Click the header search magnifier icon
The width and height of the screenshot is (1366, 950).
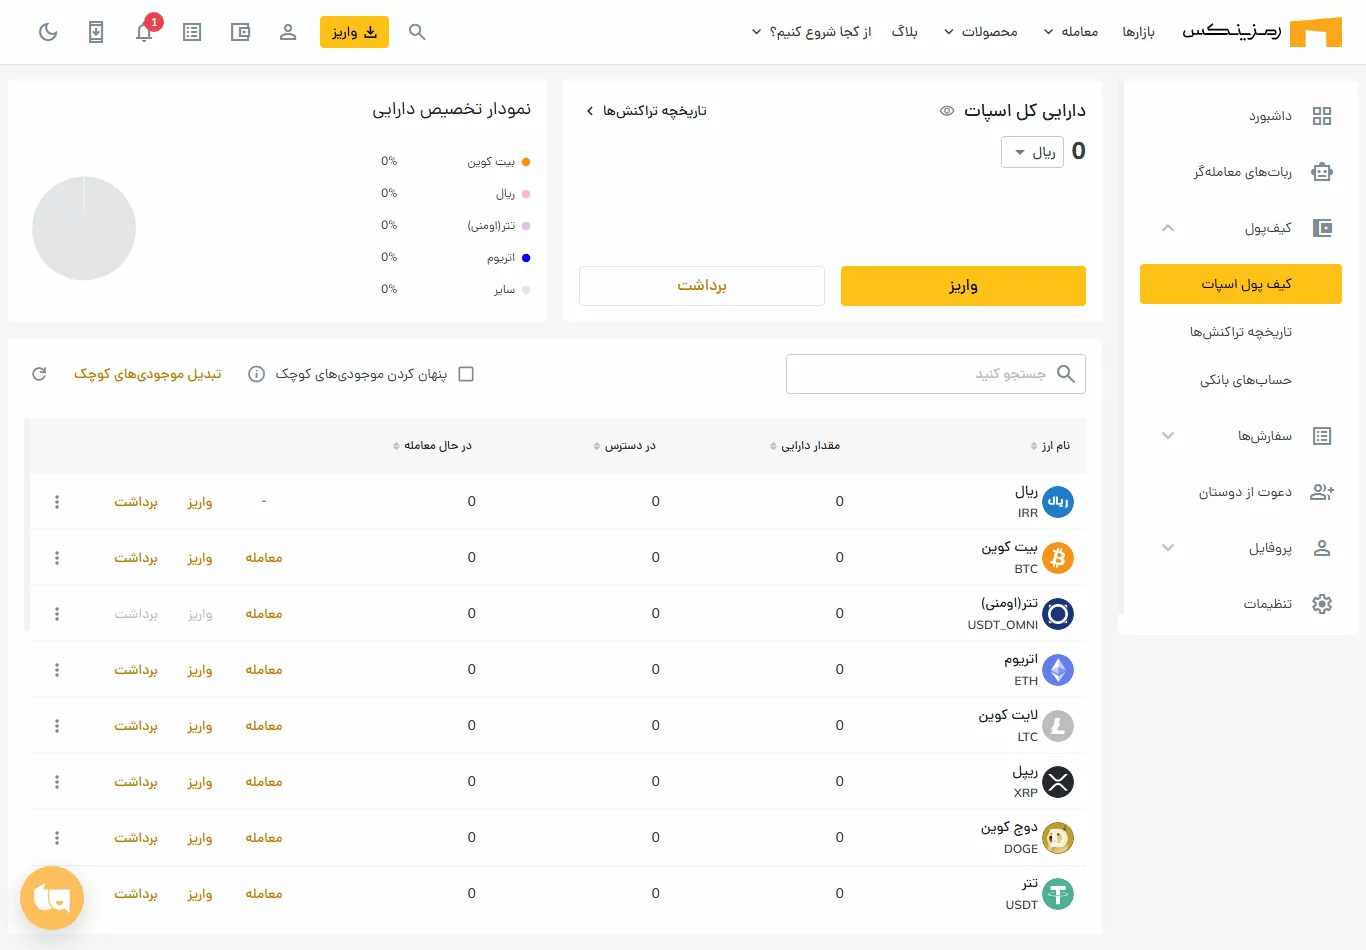click(x=417, y=32)
